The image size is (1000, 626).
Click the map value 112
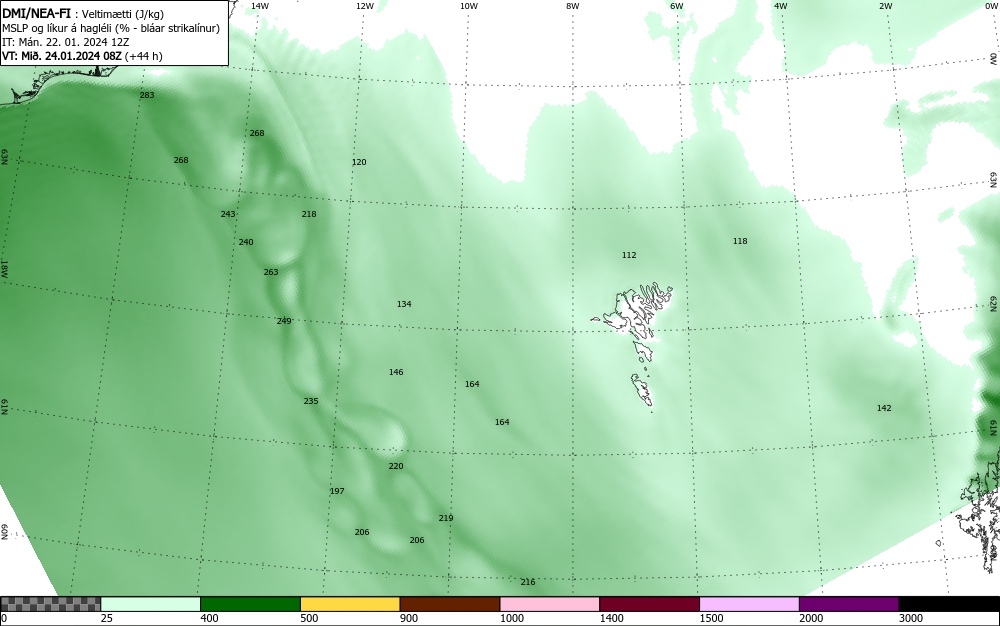pyautogui.click(x=629, y=255)
